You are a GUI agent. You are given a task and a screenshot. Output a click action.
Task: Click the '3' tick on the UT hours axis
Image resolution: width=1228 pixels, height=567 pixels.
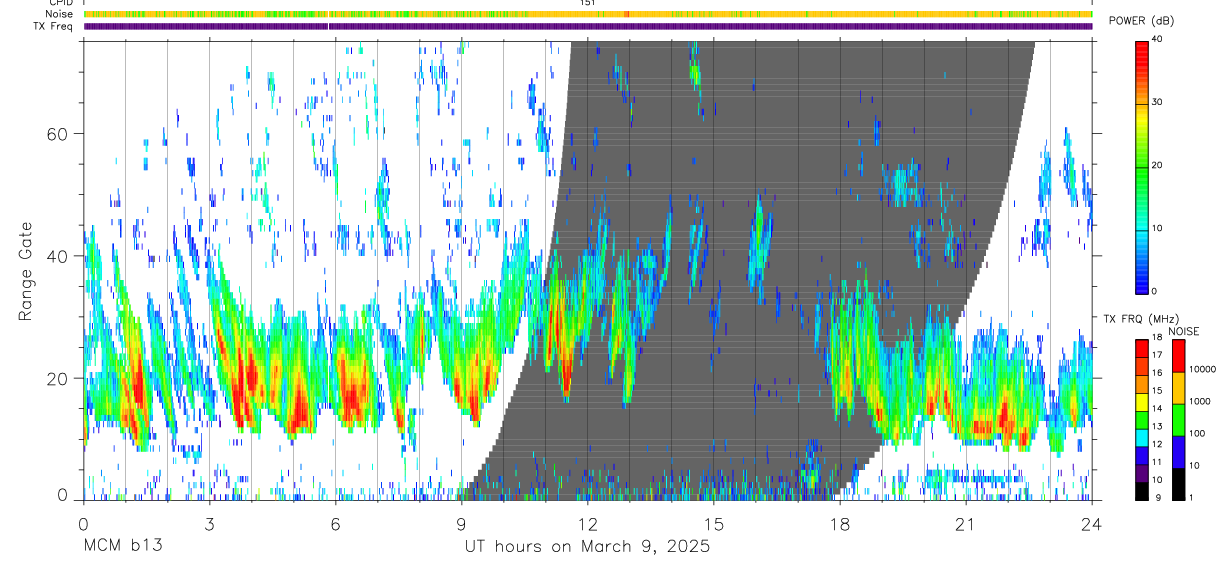click(x=210, y=524)
